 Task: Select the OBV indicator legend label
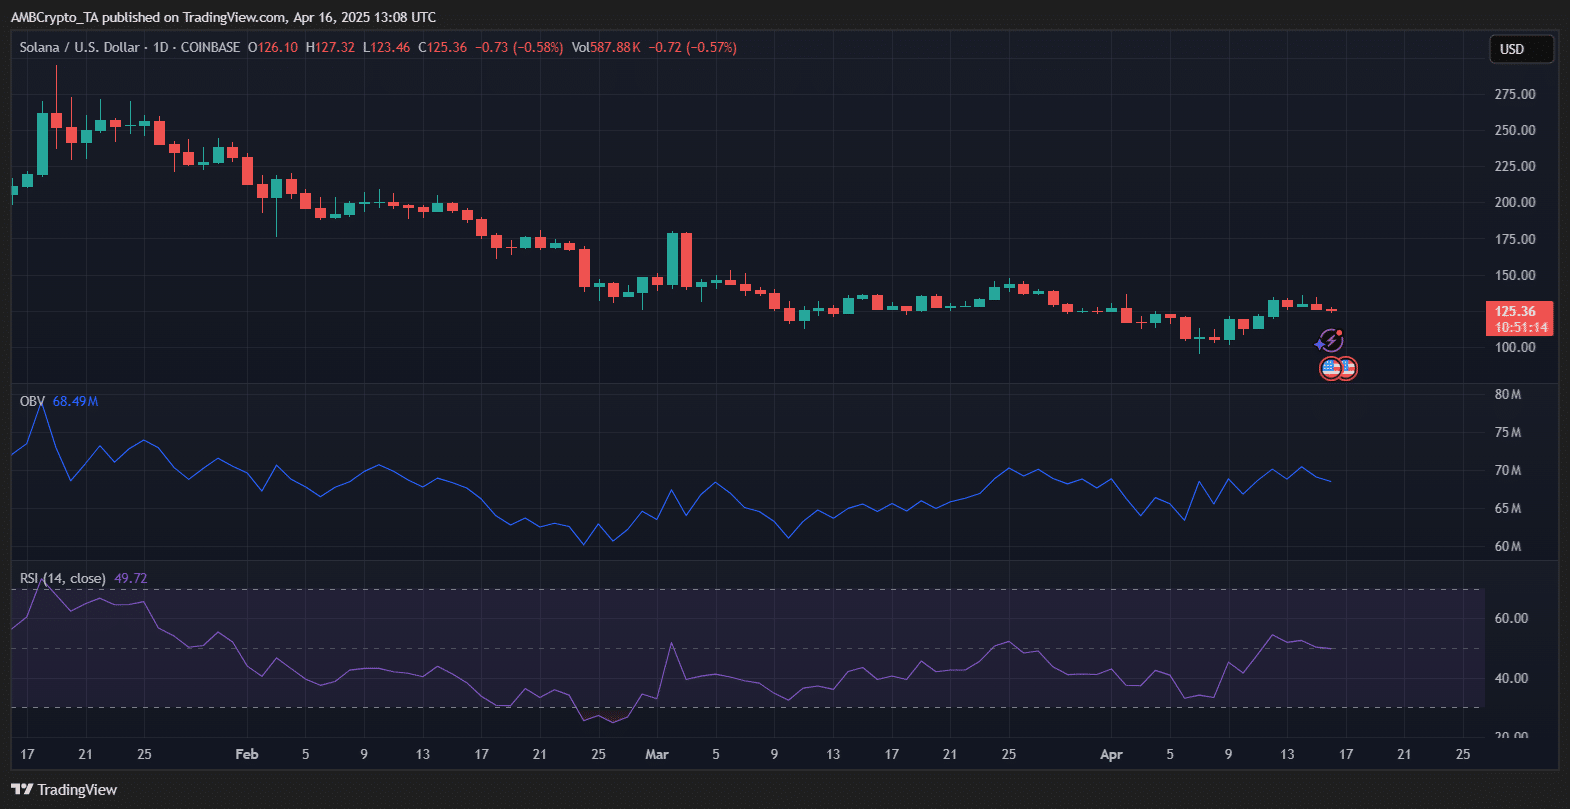pos(32,401)
